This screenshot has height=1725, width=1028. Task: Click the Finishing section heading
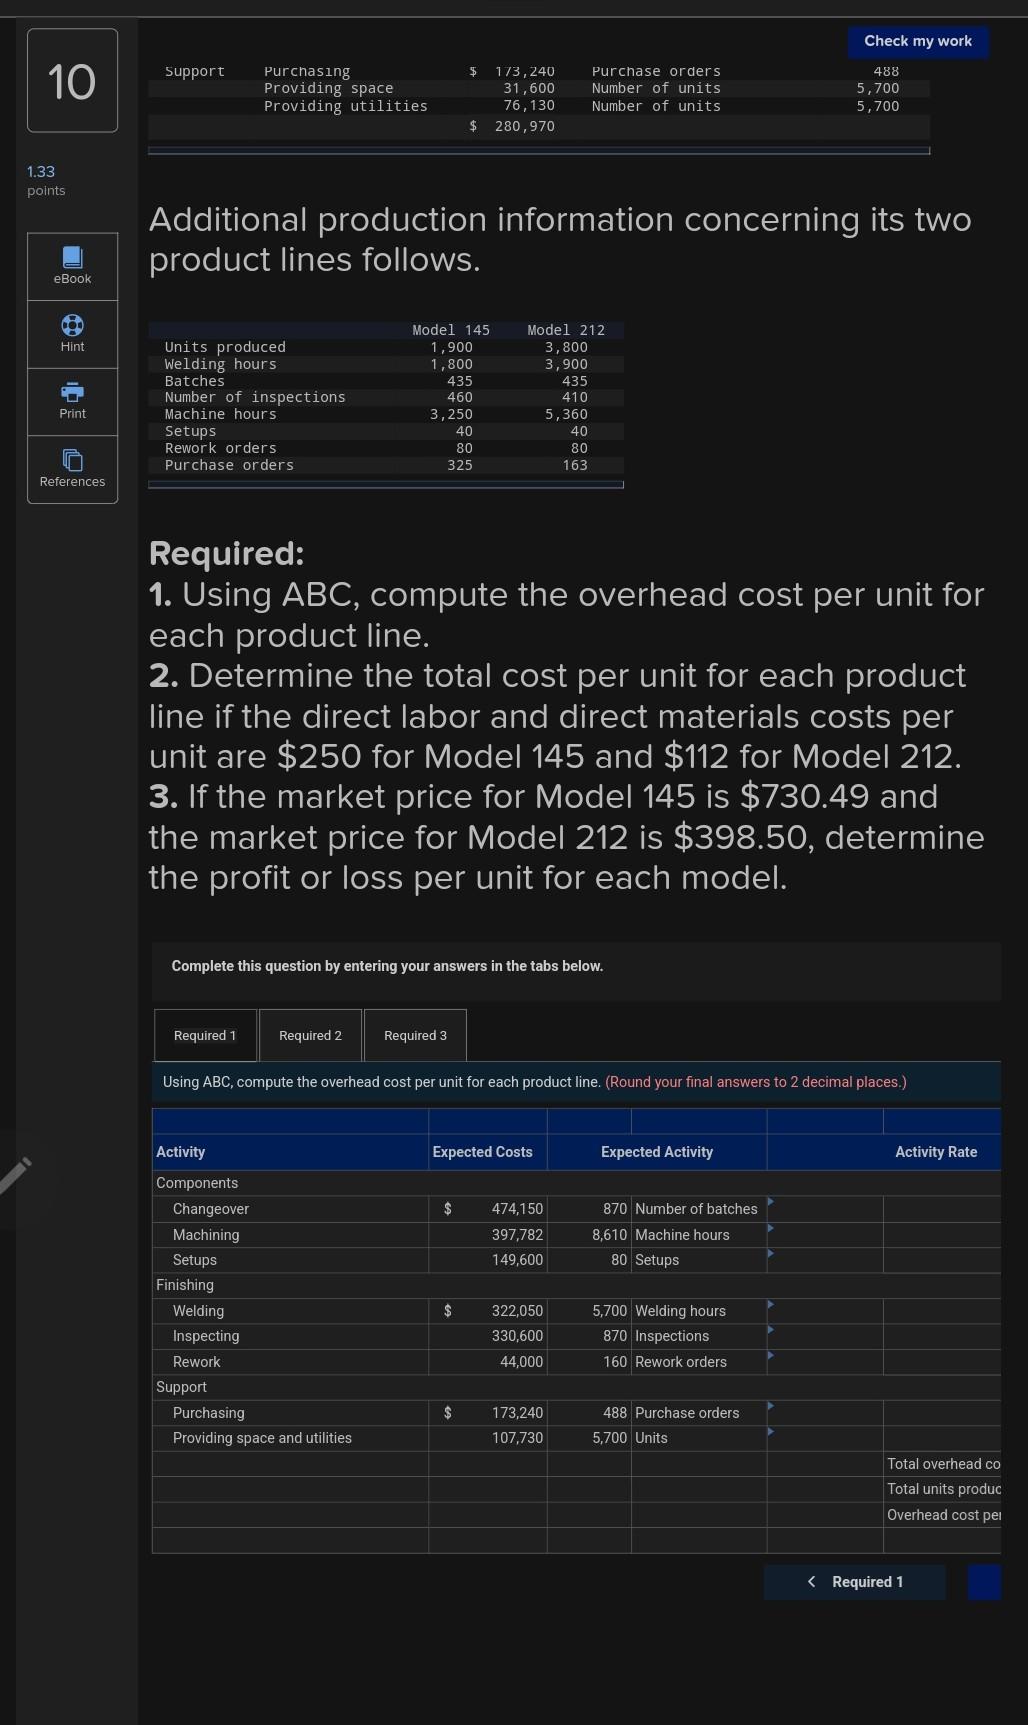click(x=185, y=1285)
